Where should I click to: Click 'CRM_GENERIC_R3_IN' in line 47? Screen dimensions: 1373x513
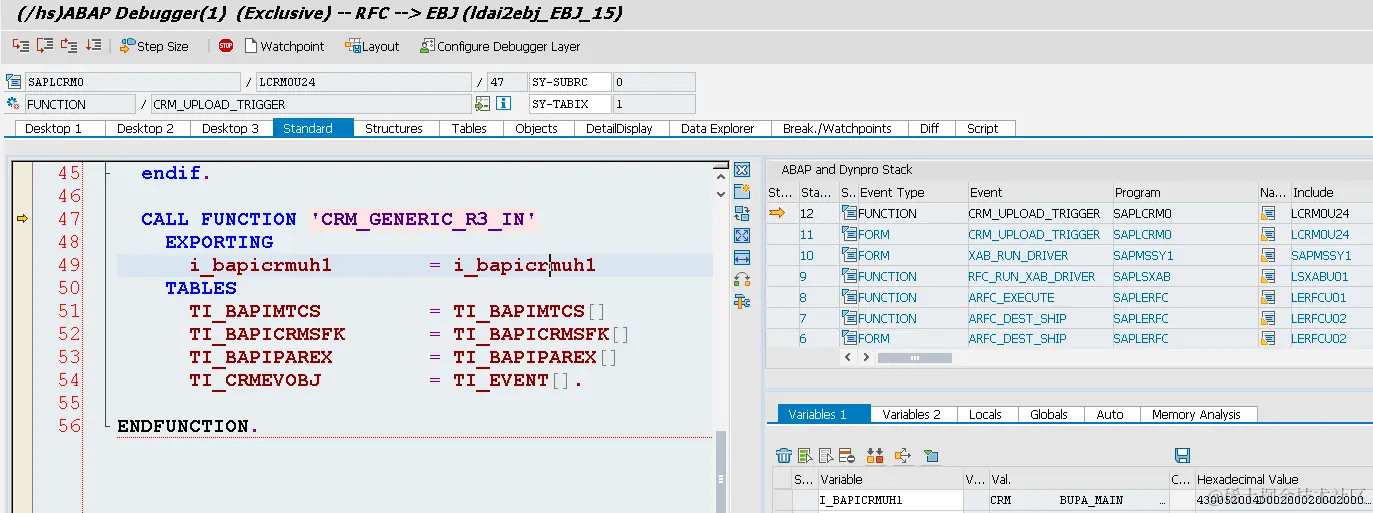click(x=423, y=219)
